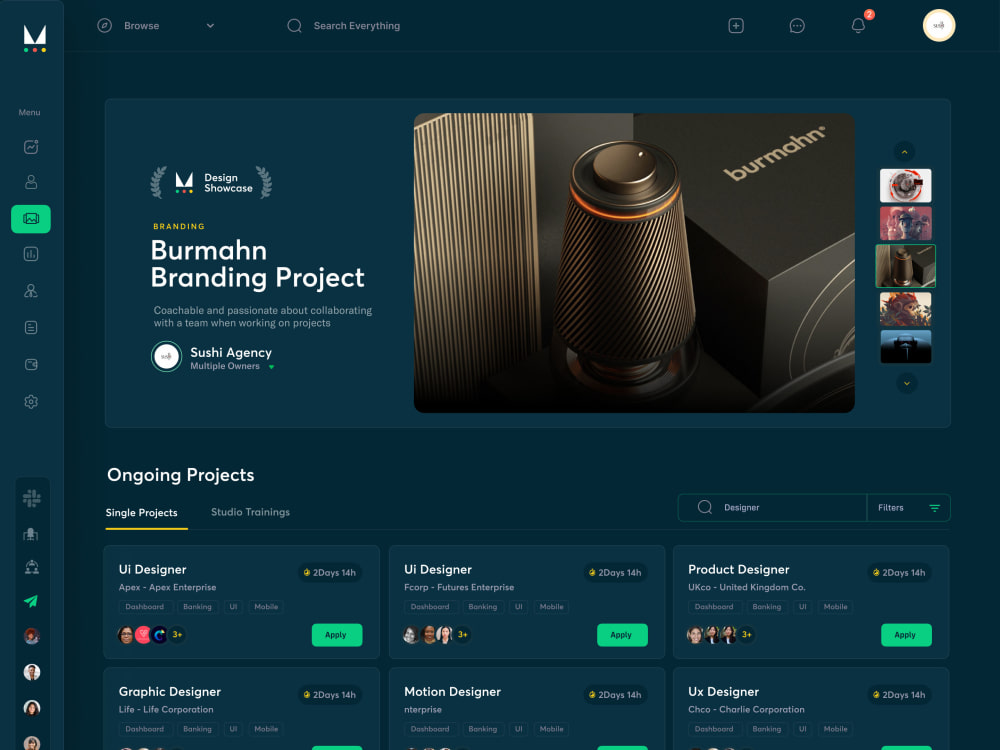Select the Burmahn speaker thumbnail in carousel

pyautogui.click(x=905, y=265)
